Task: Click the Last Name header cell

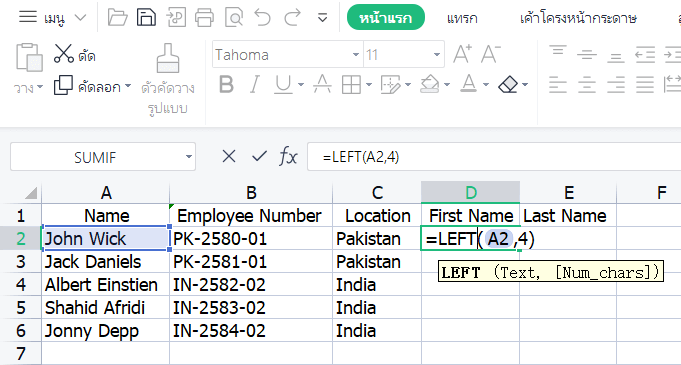Action: [568, 216]
